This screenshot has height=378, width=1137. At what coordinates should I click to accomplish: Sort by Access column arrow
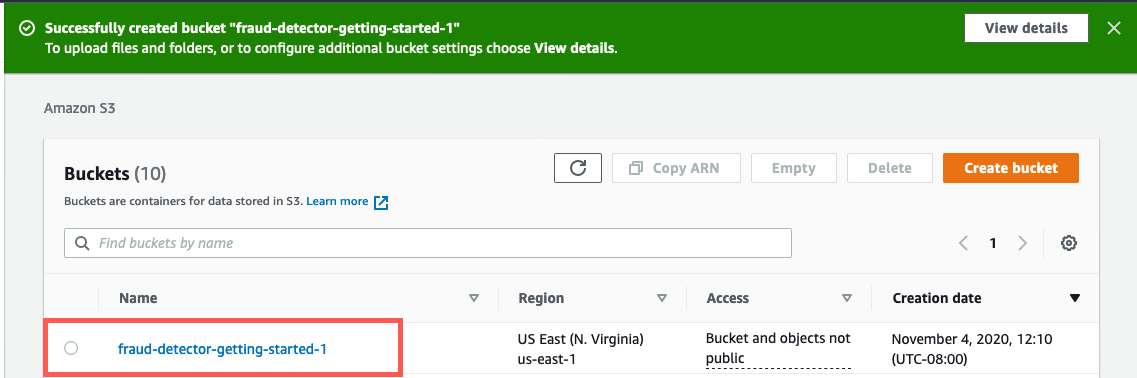[846, 298]
